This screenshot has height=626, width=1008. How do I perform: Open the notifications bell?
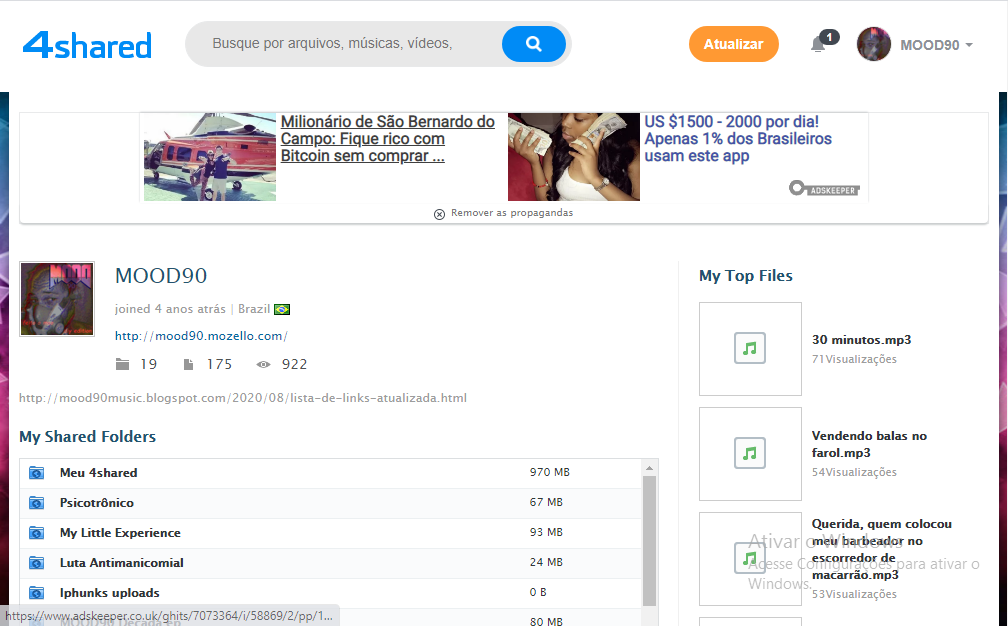818,44
